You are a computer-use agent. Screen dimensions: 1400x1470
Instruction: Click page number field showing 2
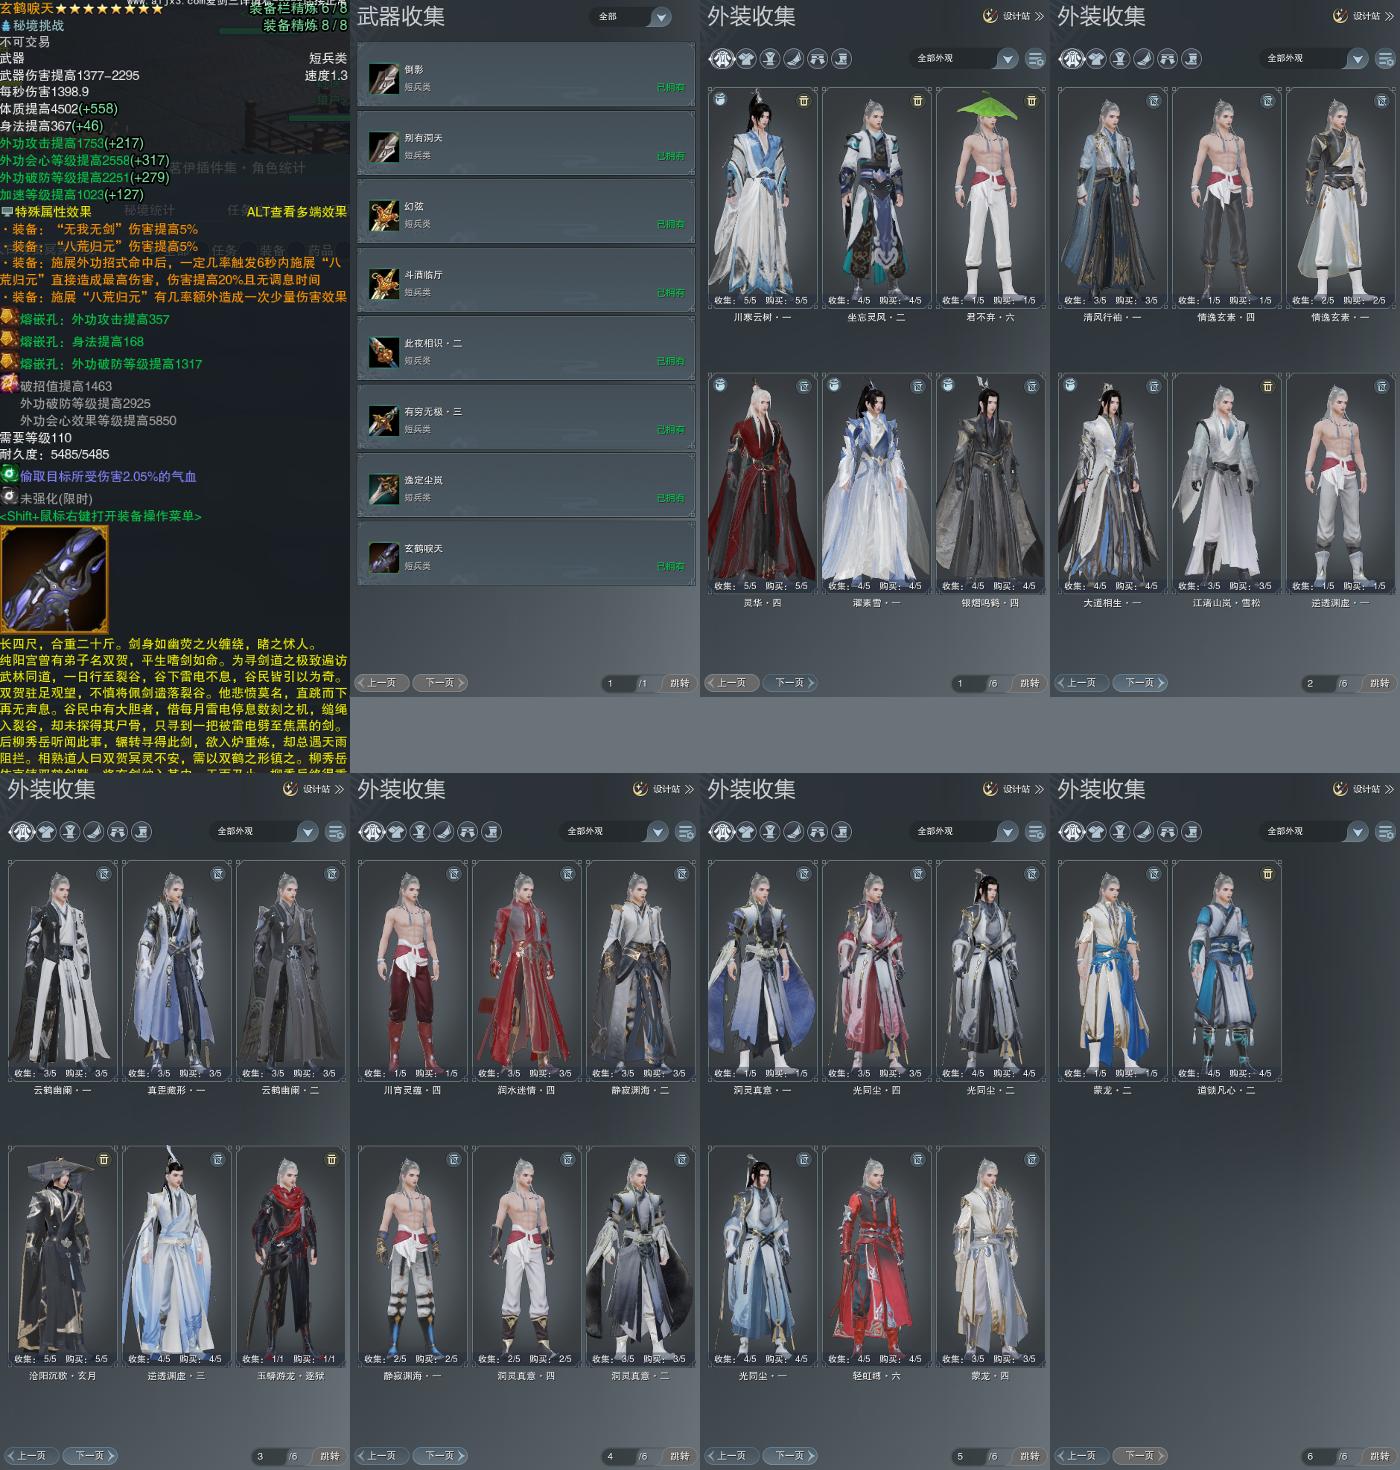click(x=1318, y=684)
